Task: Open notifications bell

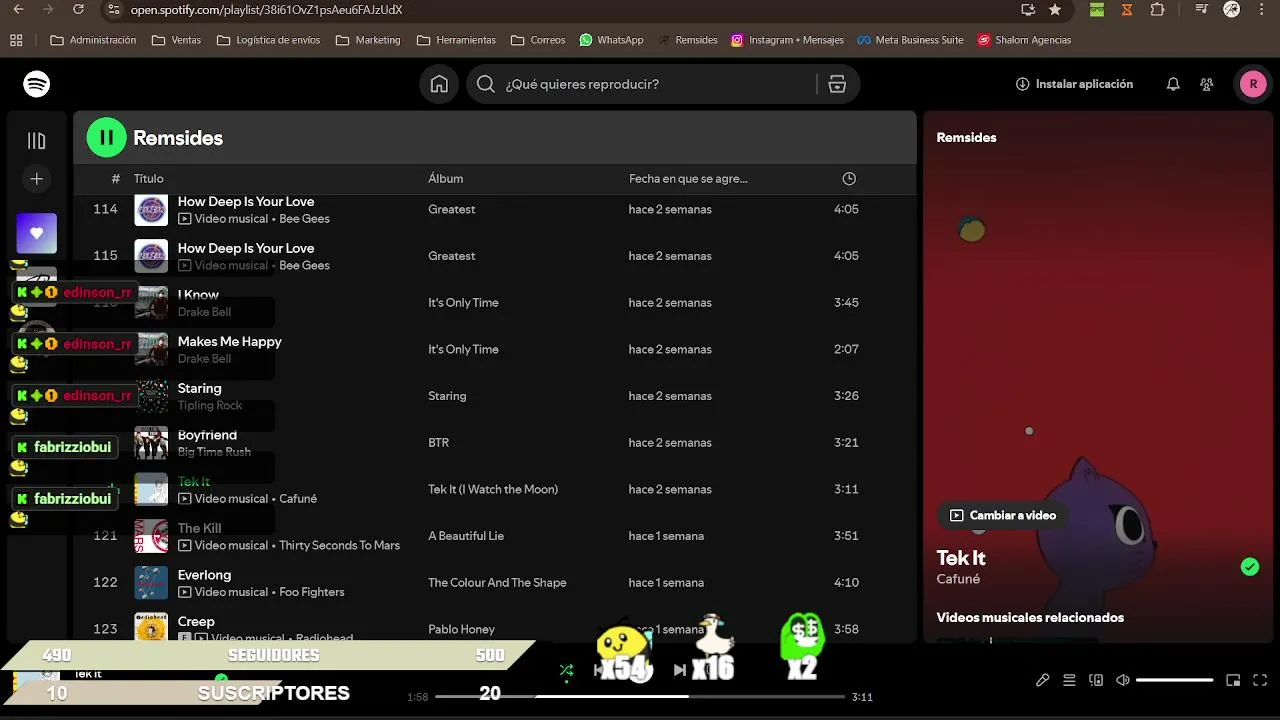Action: tap(1173, 84)
